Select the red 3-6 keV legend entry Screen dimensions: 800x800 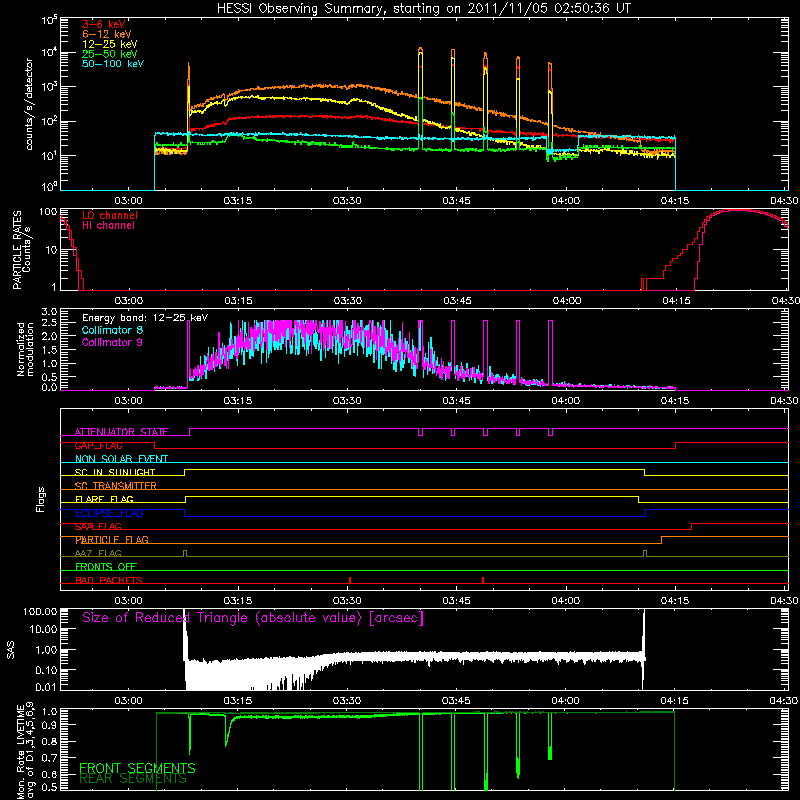(104, 24)
